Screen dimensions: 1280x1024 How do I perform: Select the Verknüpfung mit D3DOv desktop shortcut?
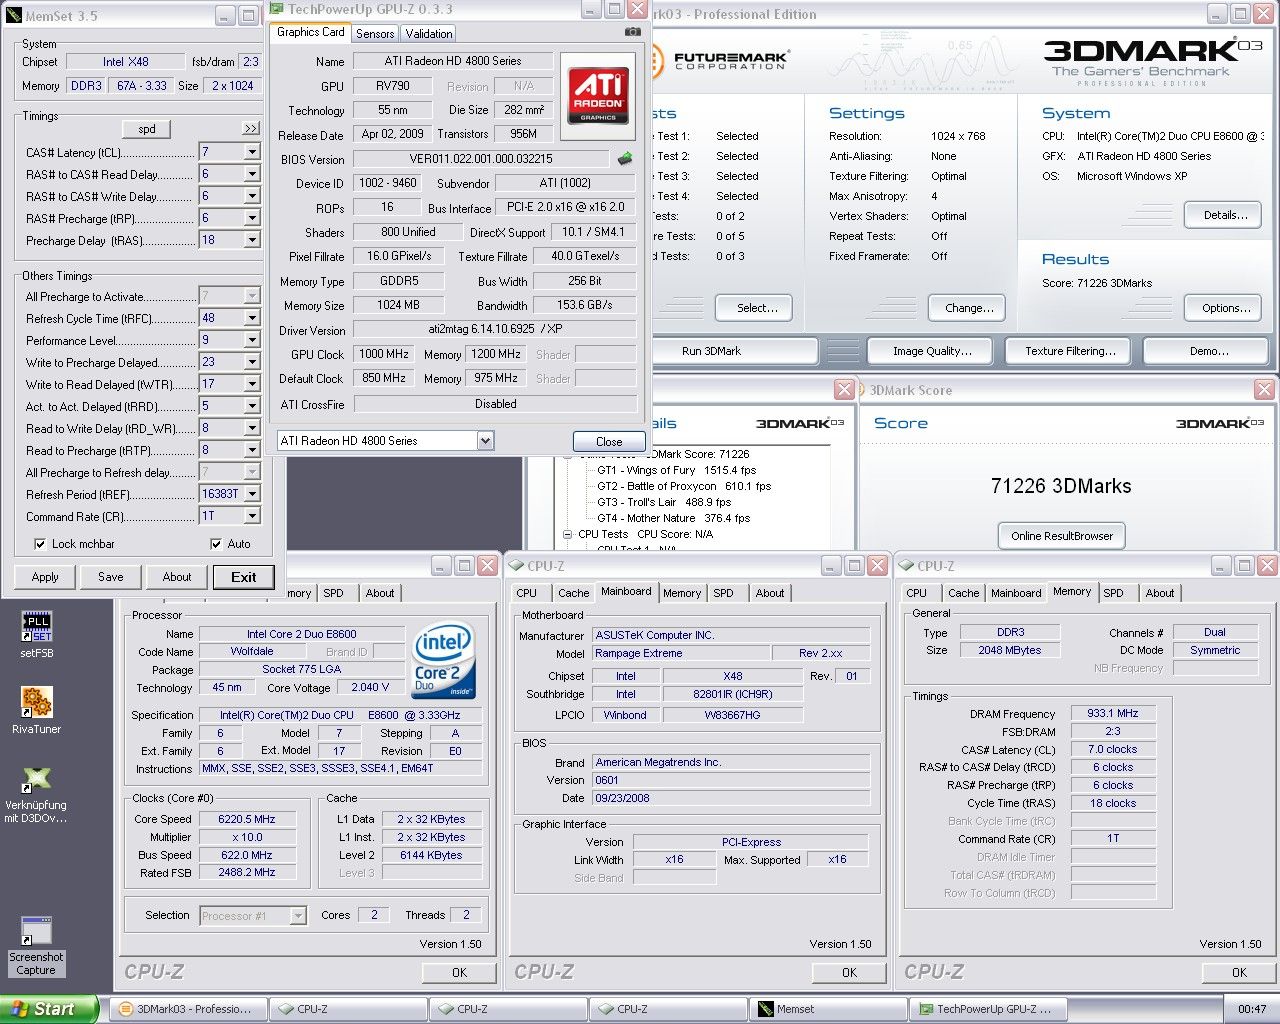tap(36, 794)
